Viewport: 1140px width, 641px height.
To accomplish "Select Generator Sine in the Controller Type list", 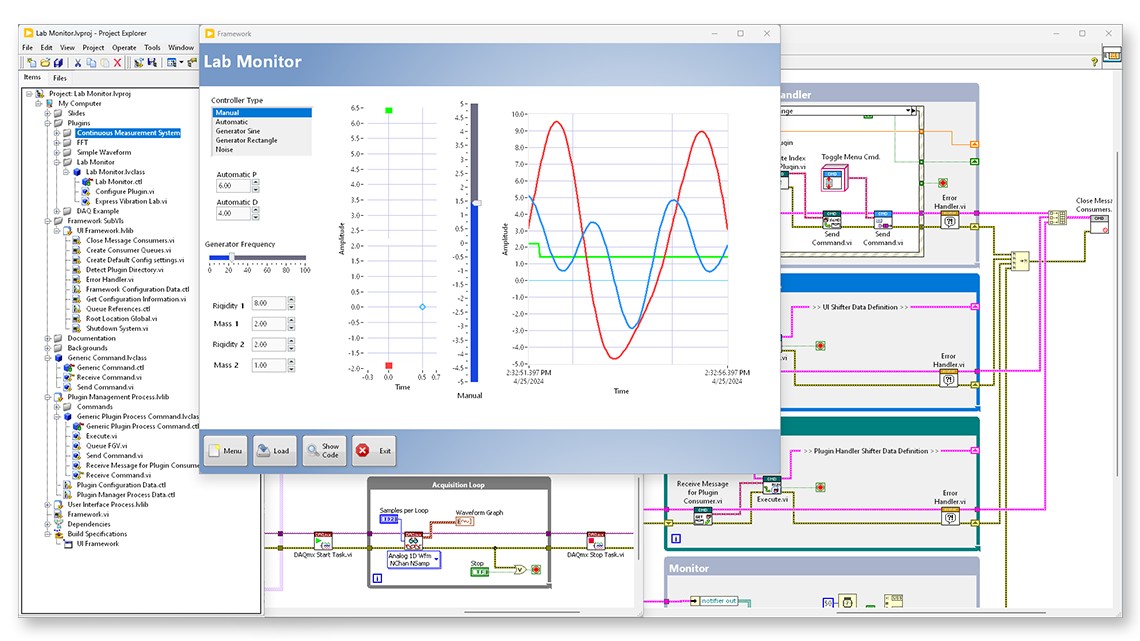I will [262, 132].
